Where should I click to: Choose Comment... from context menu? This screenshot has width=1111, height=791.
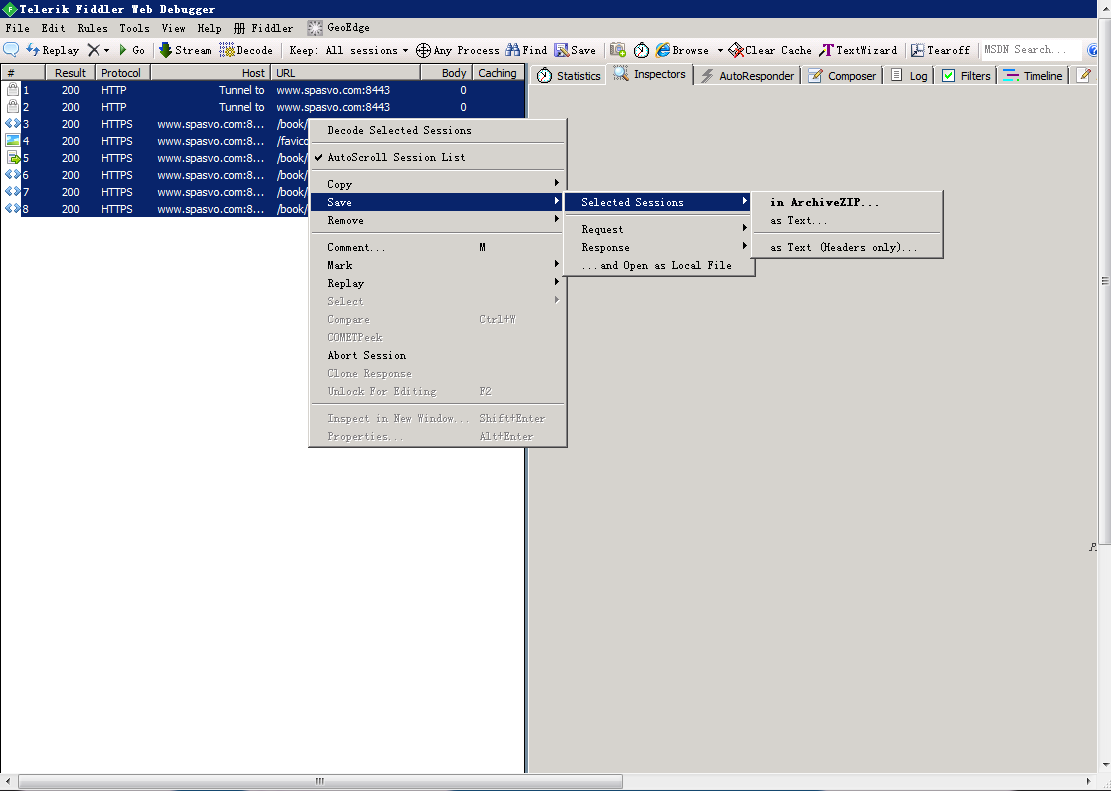pos(438,247)
